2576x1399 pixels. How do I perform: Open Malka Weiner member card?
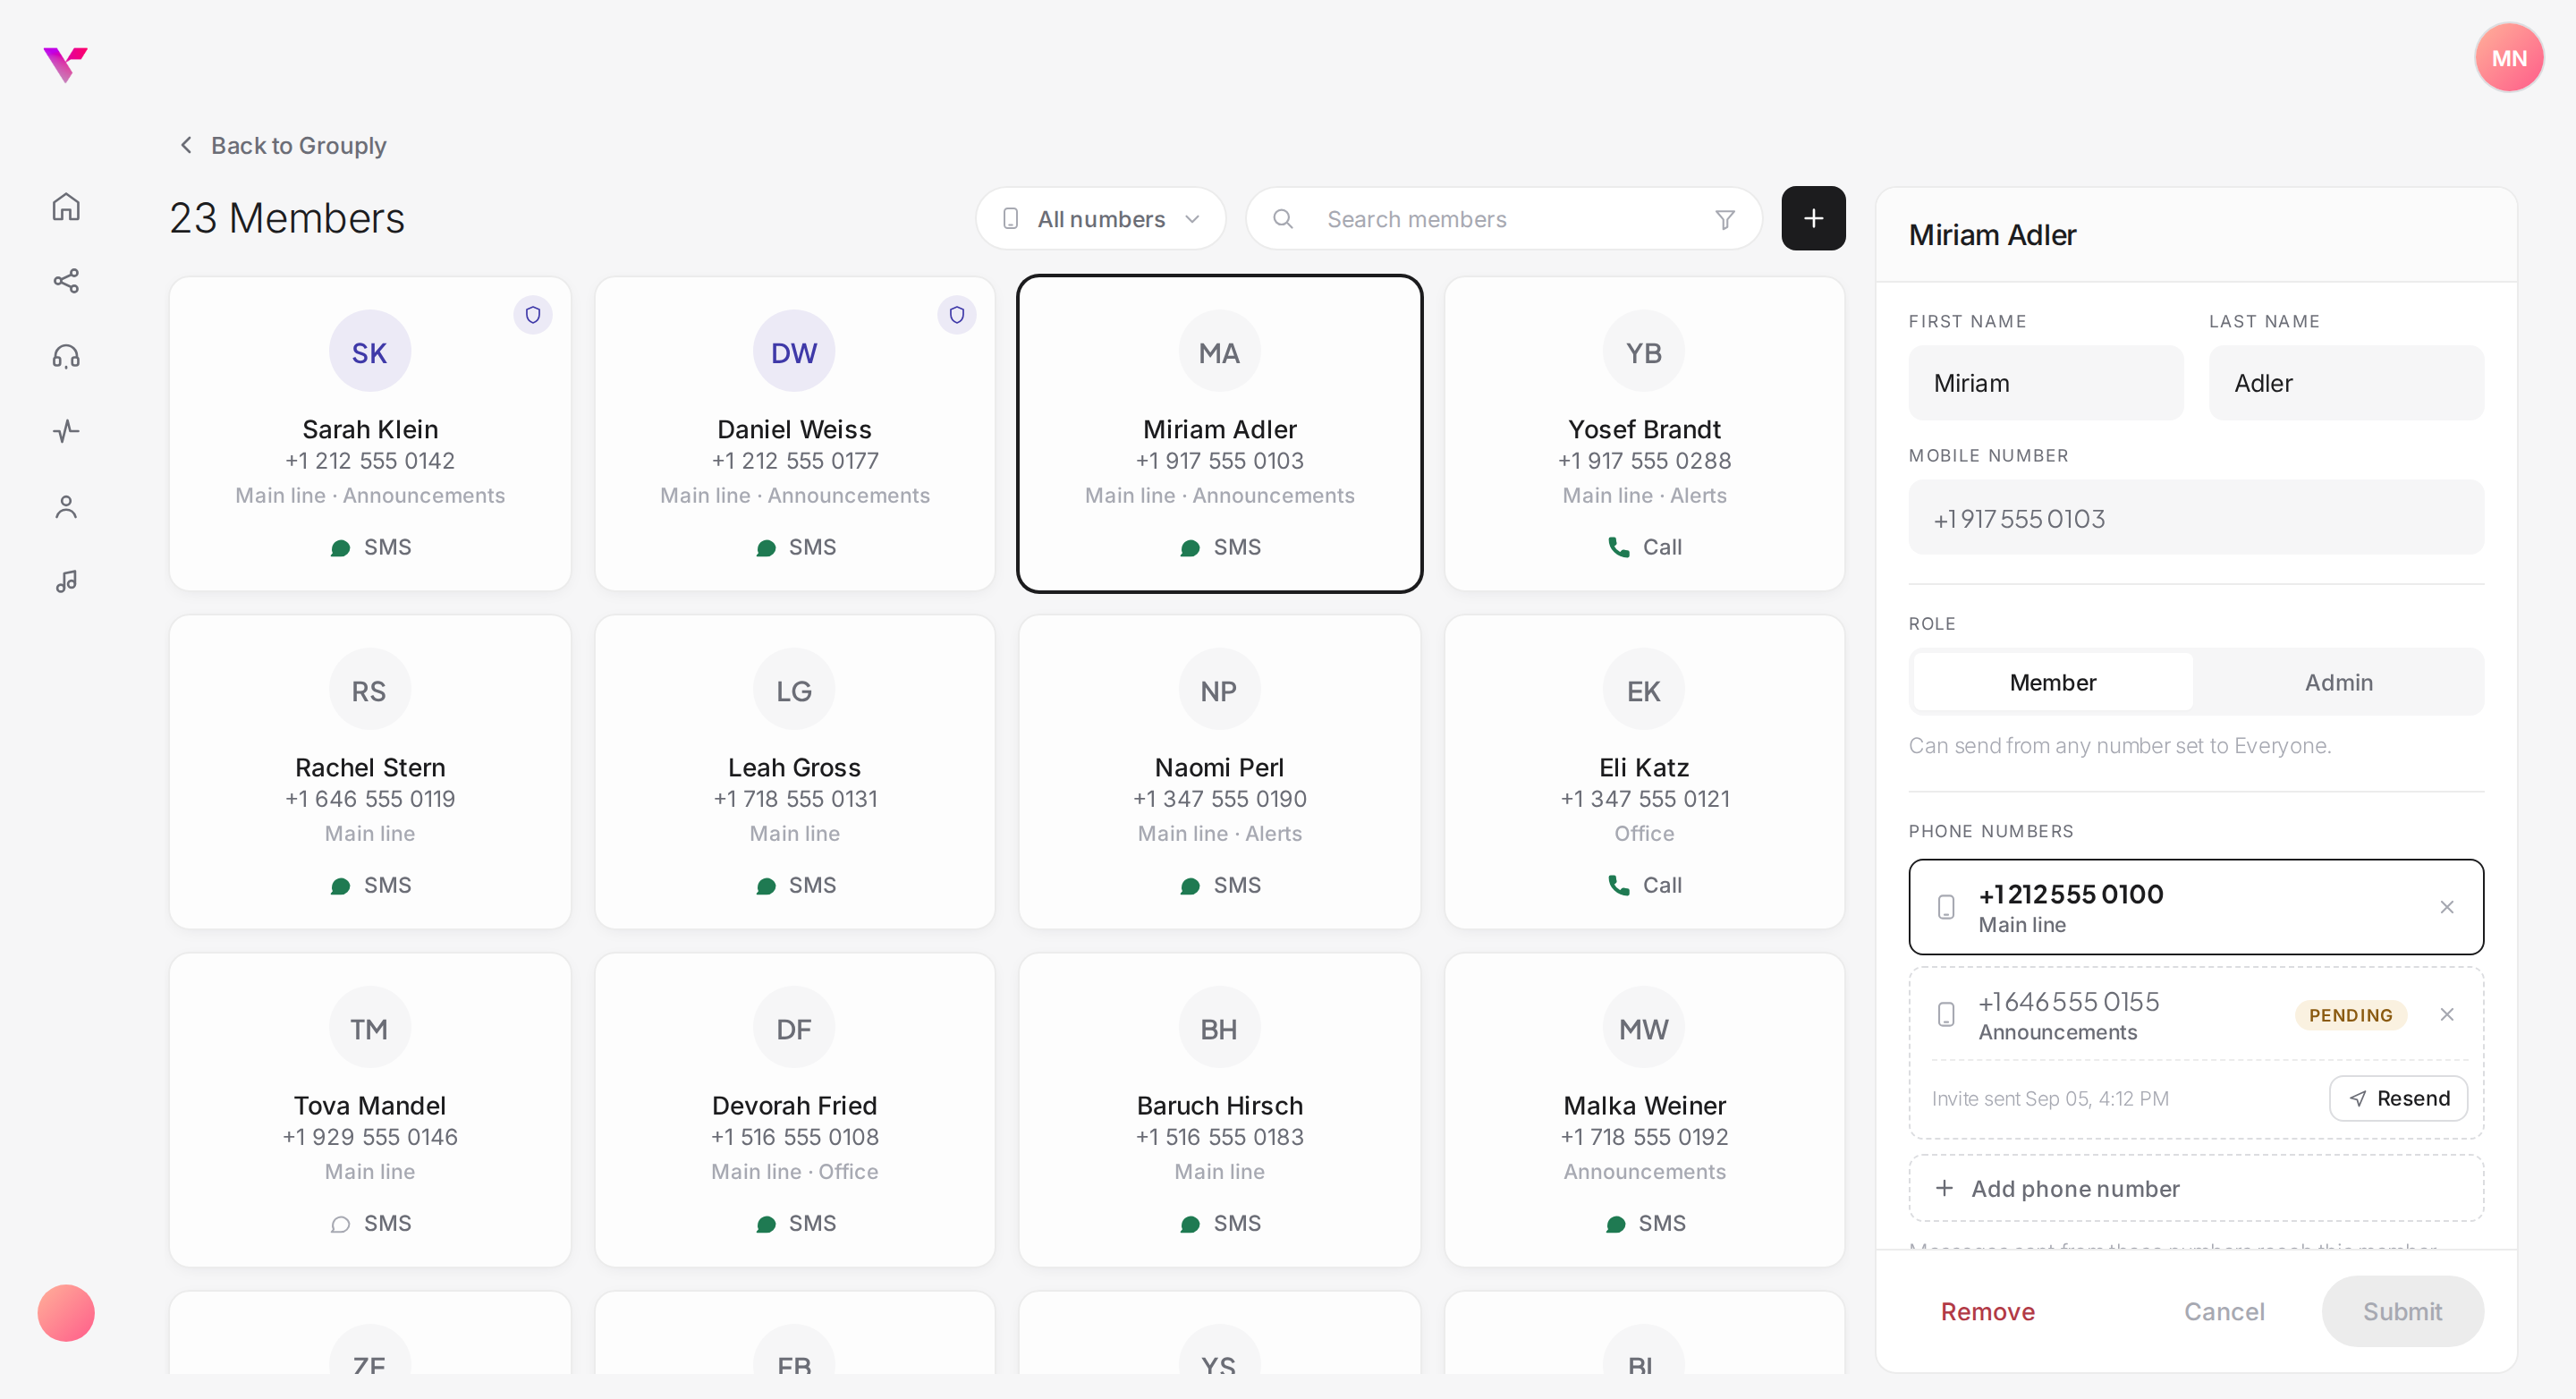(1644, 1110)
